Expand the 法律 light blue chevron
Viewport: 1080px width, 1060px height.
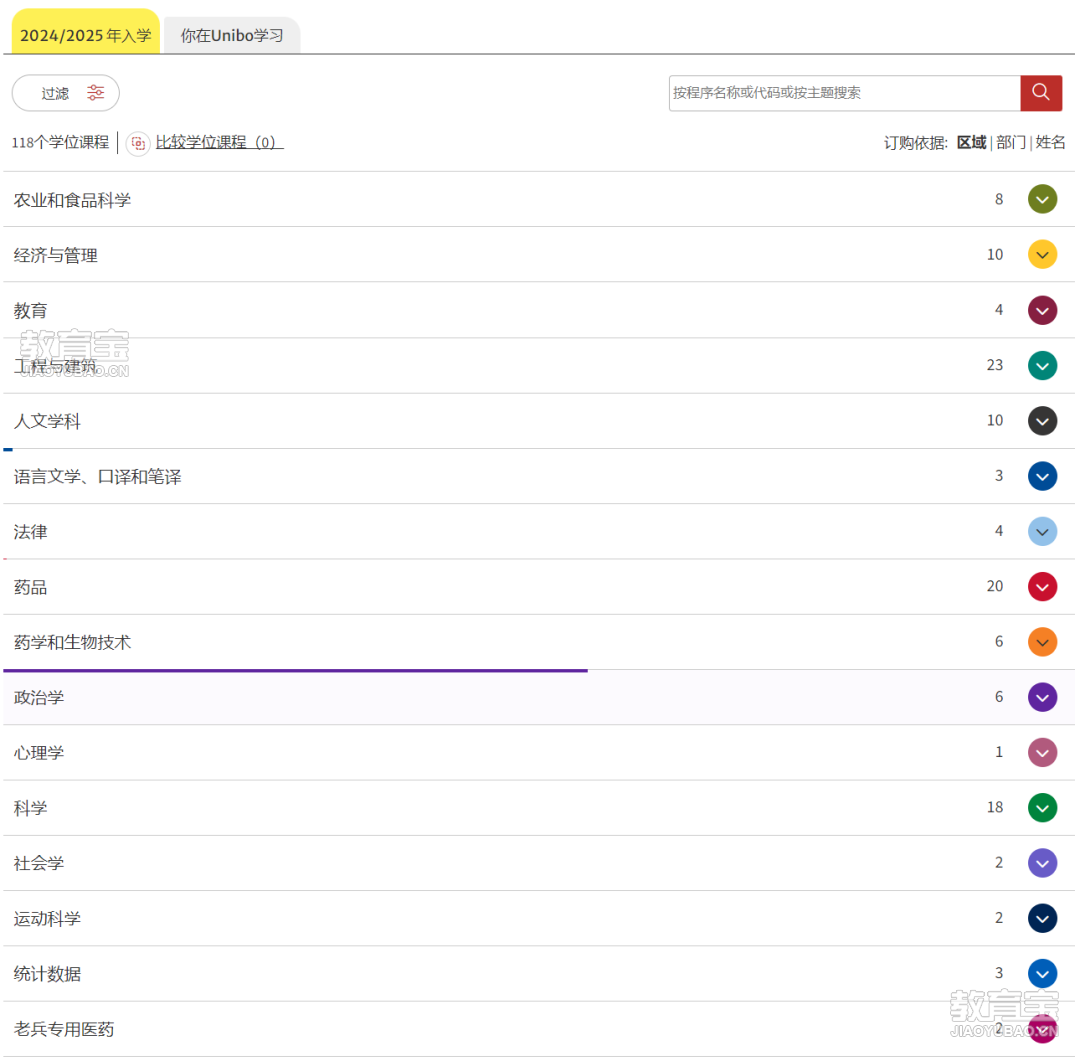click(x=1042, y=532)
